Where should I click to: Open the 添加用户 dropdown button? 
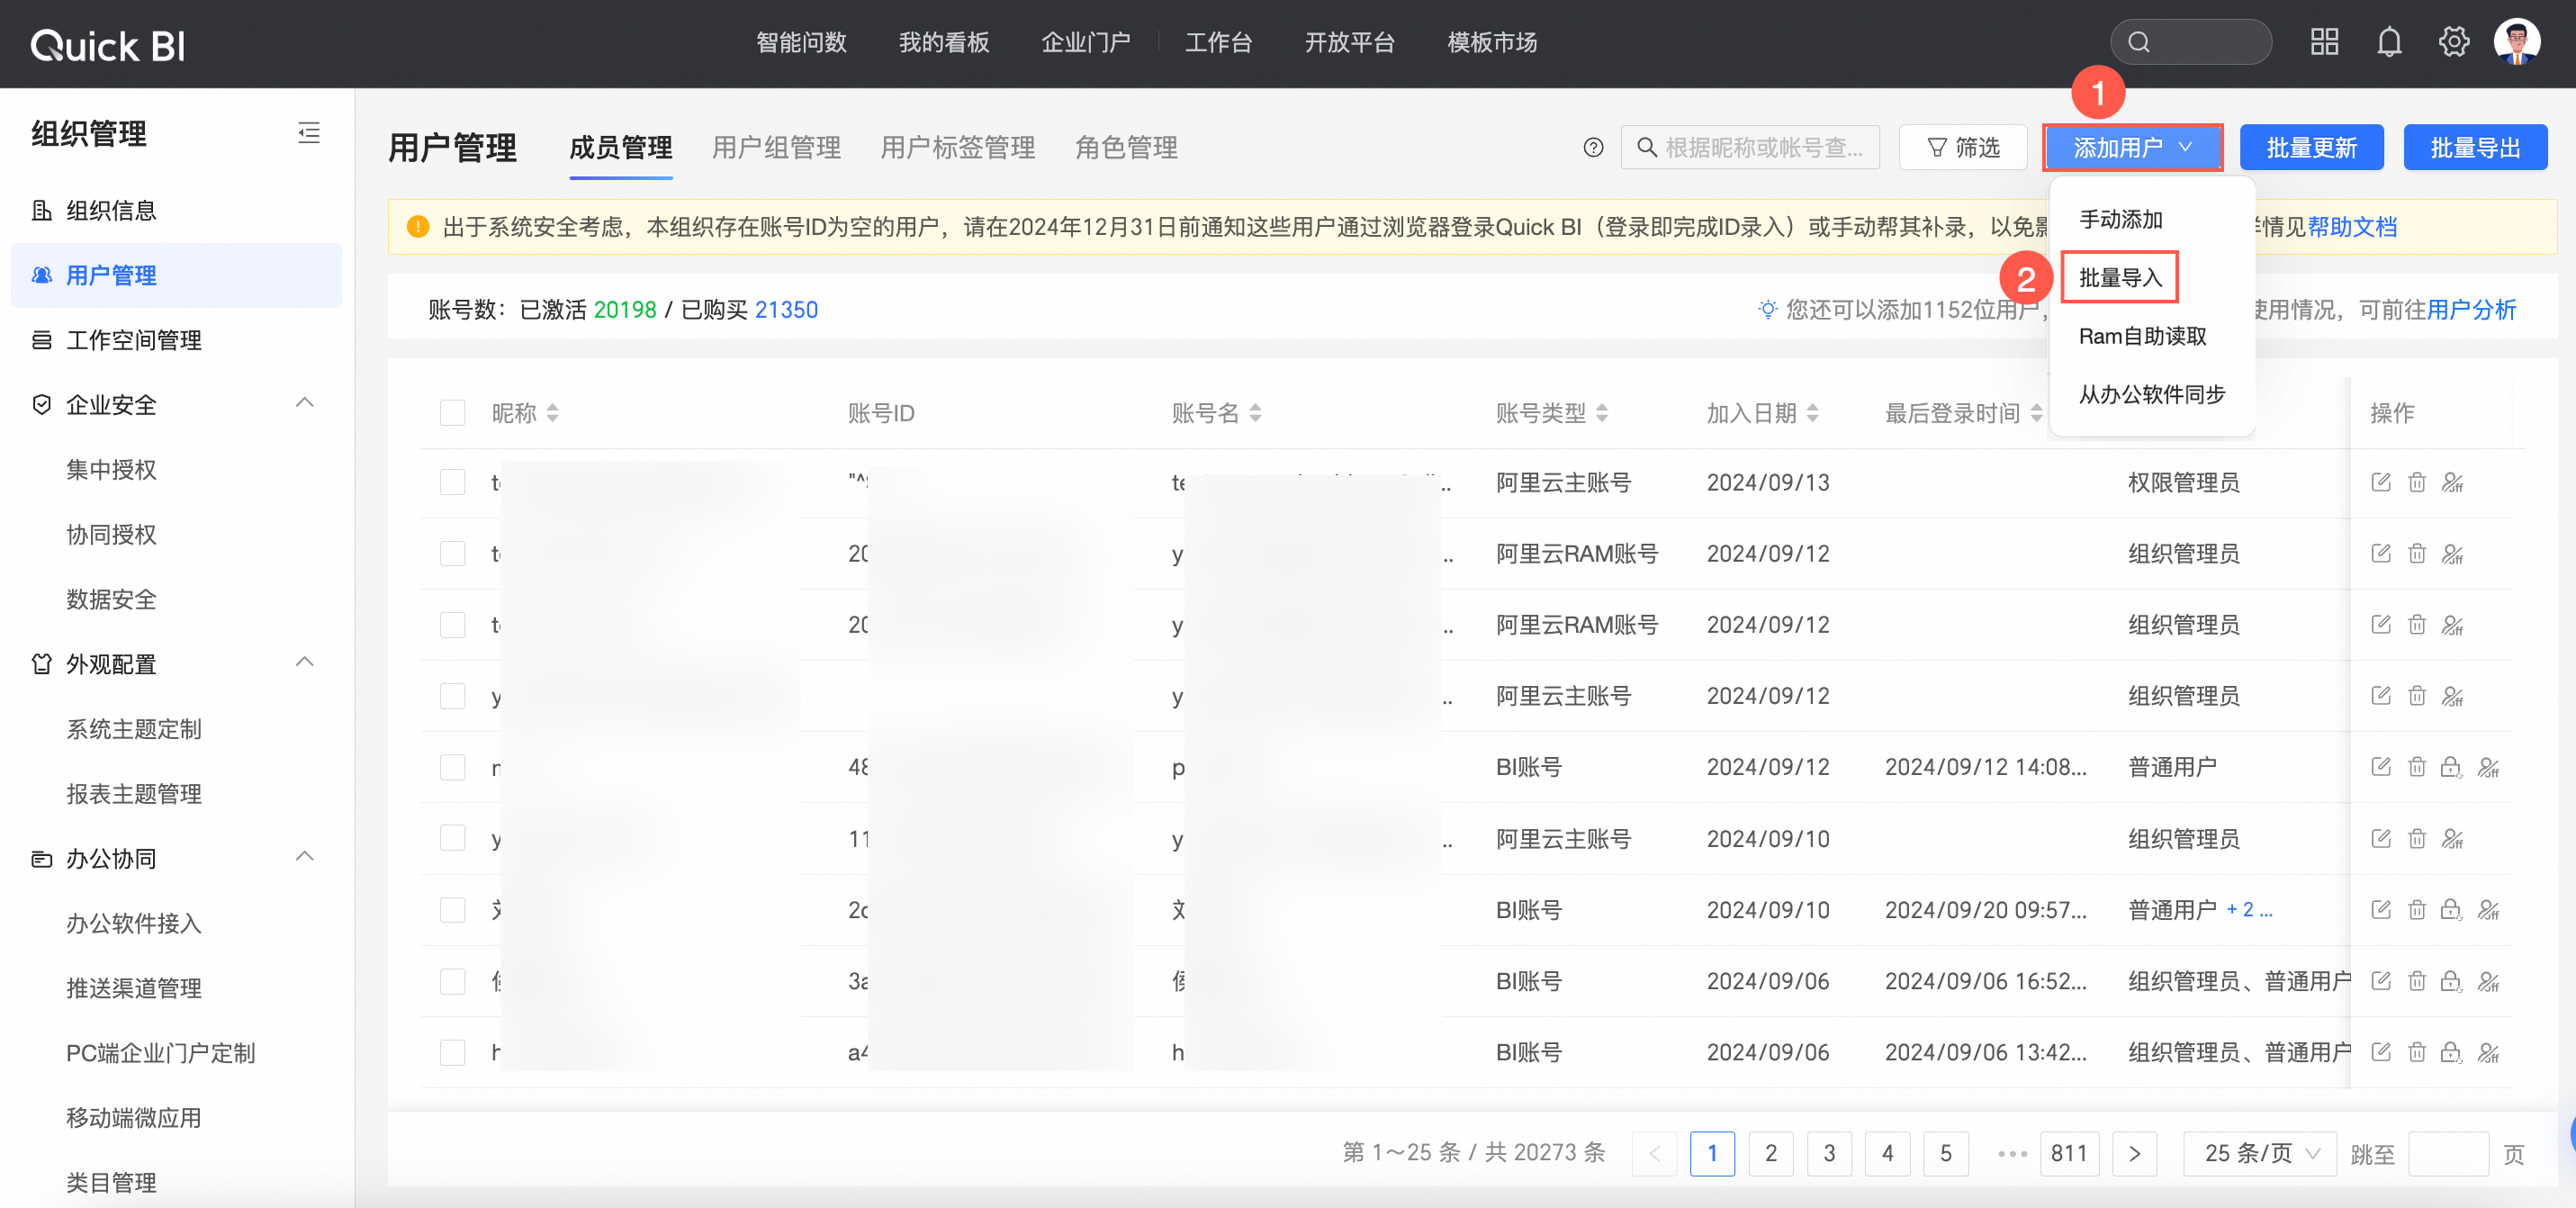(x=2133, y=148)
